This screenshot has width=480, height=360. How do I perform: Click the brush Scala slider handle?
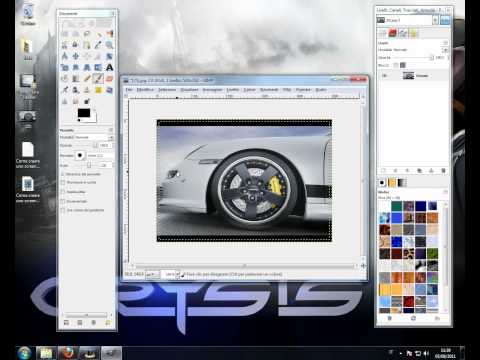[x=89, y=165]
